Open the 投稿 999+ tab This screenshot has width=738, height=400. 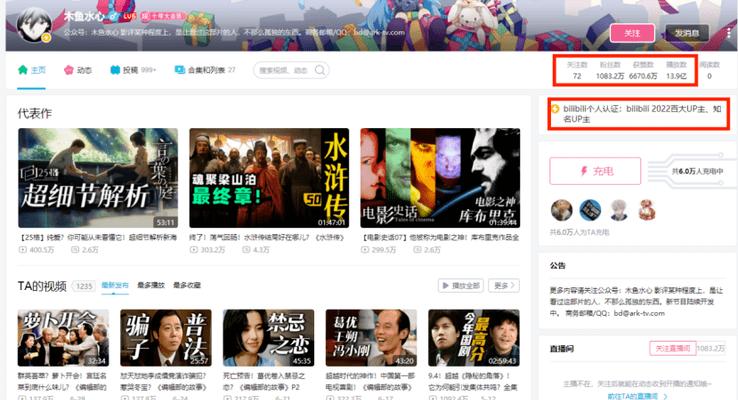(x=133, y=70)
